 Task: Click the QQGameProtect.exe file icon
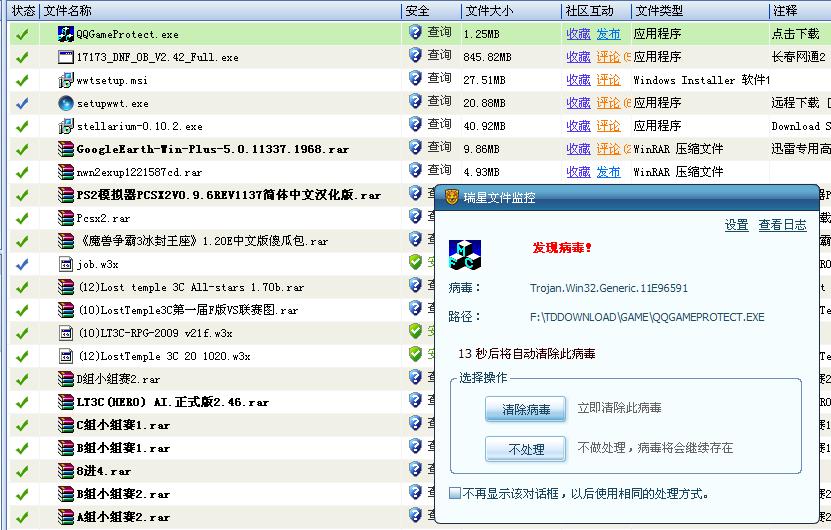click(x=66, y=34)
